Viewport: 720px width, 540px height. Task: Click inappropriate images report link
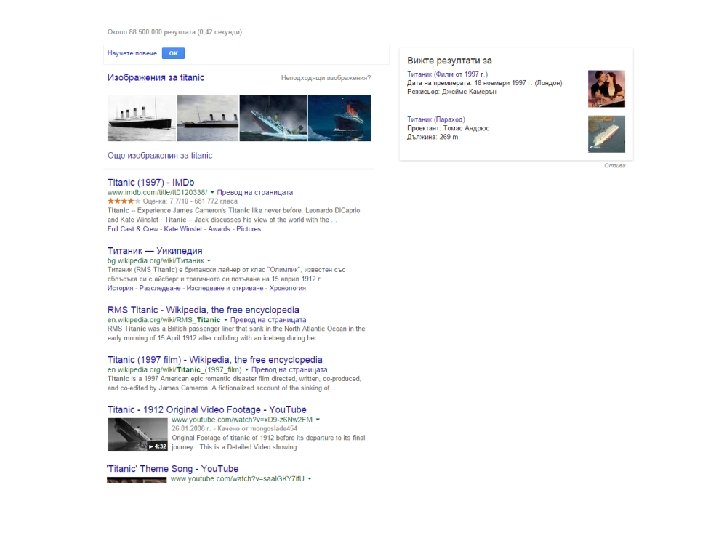(326, 78)
